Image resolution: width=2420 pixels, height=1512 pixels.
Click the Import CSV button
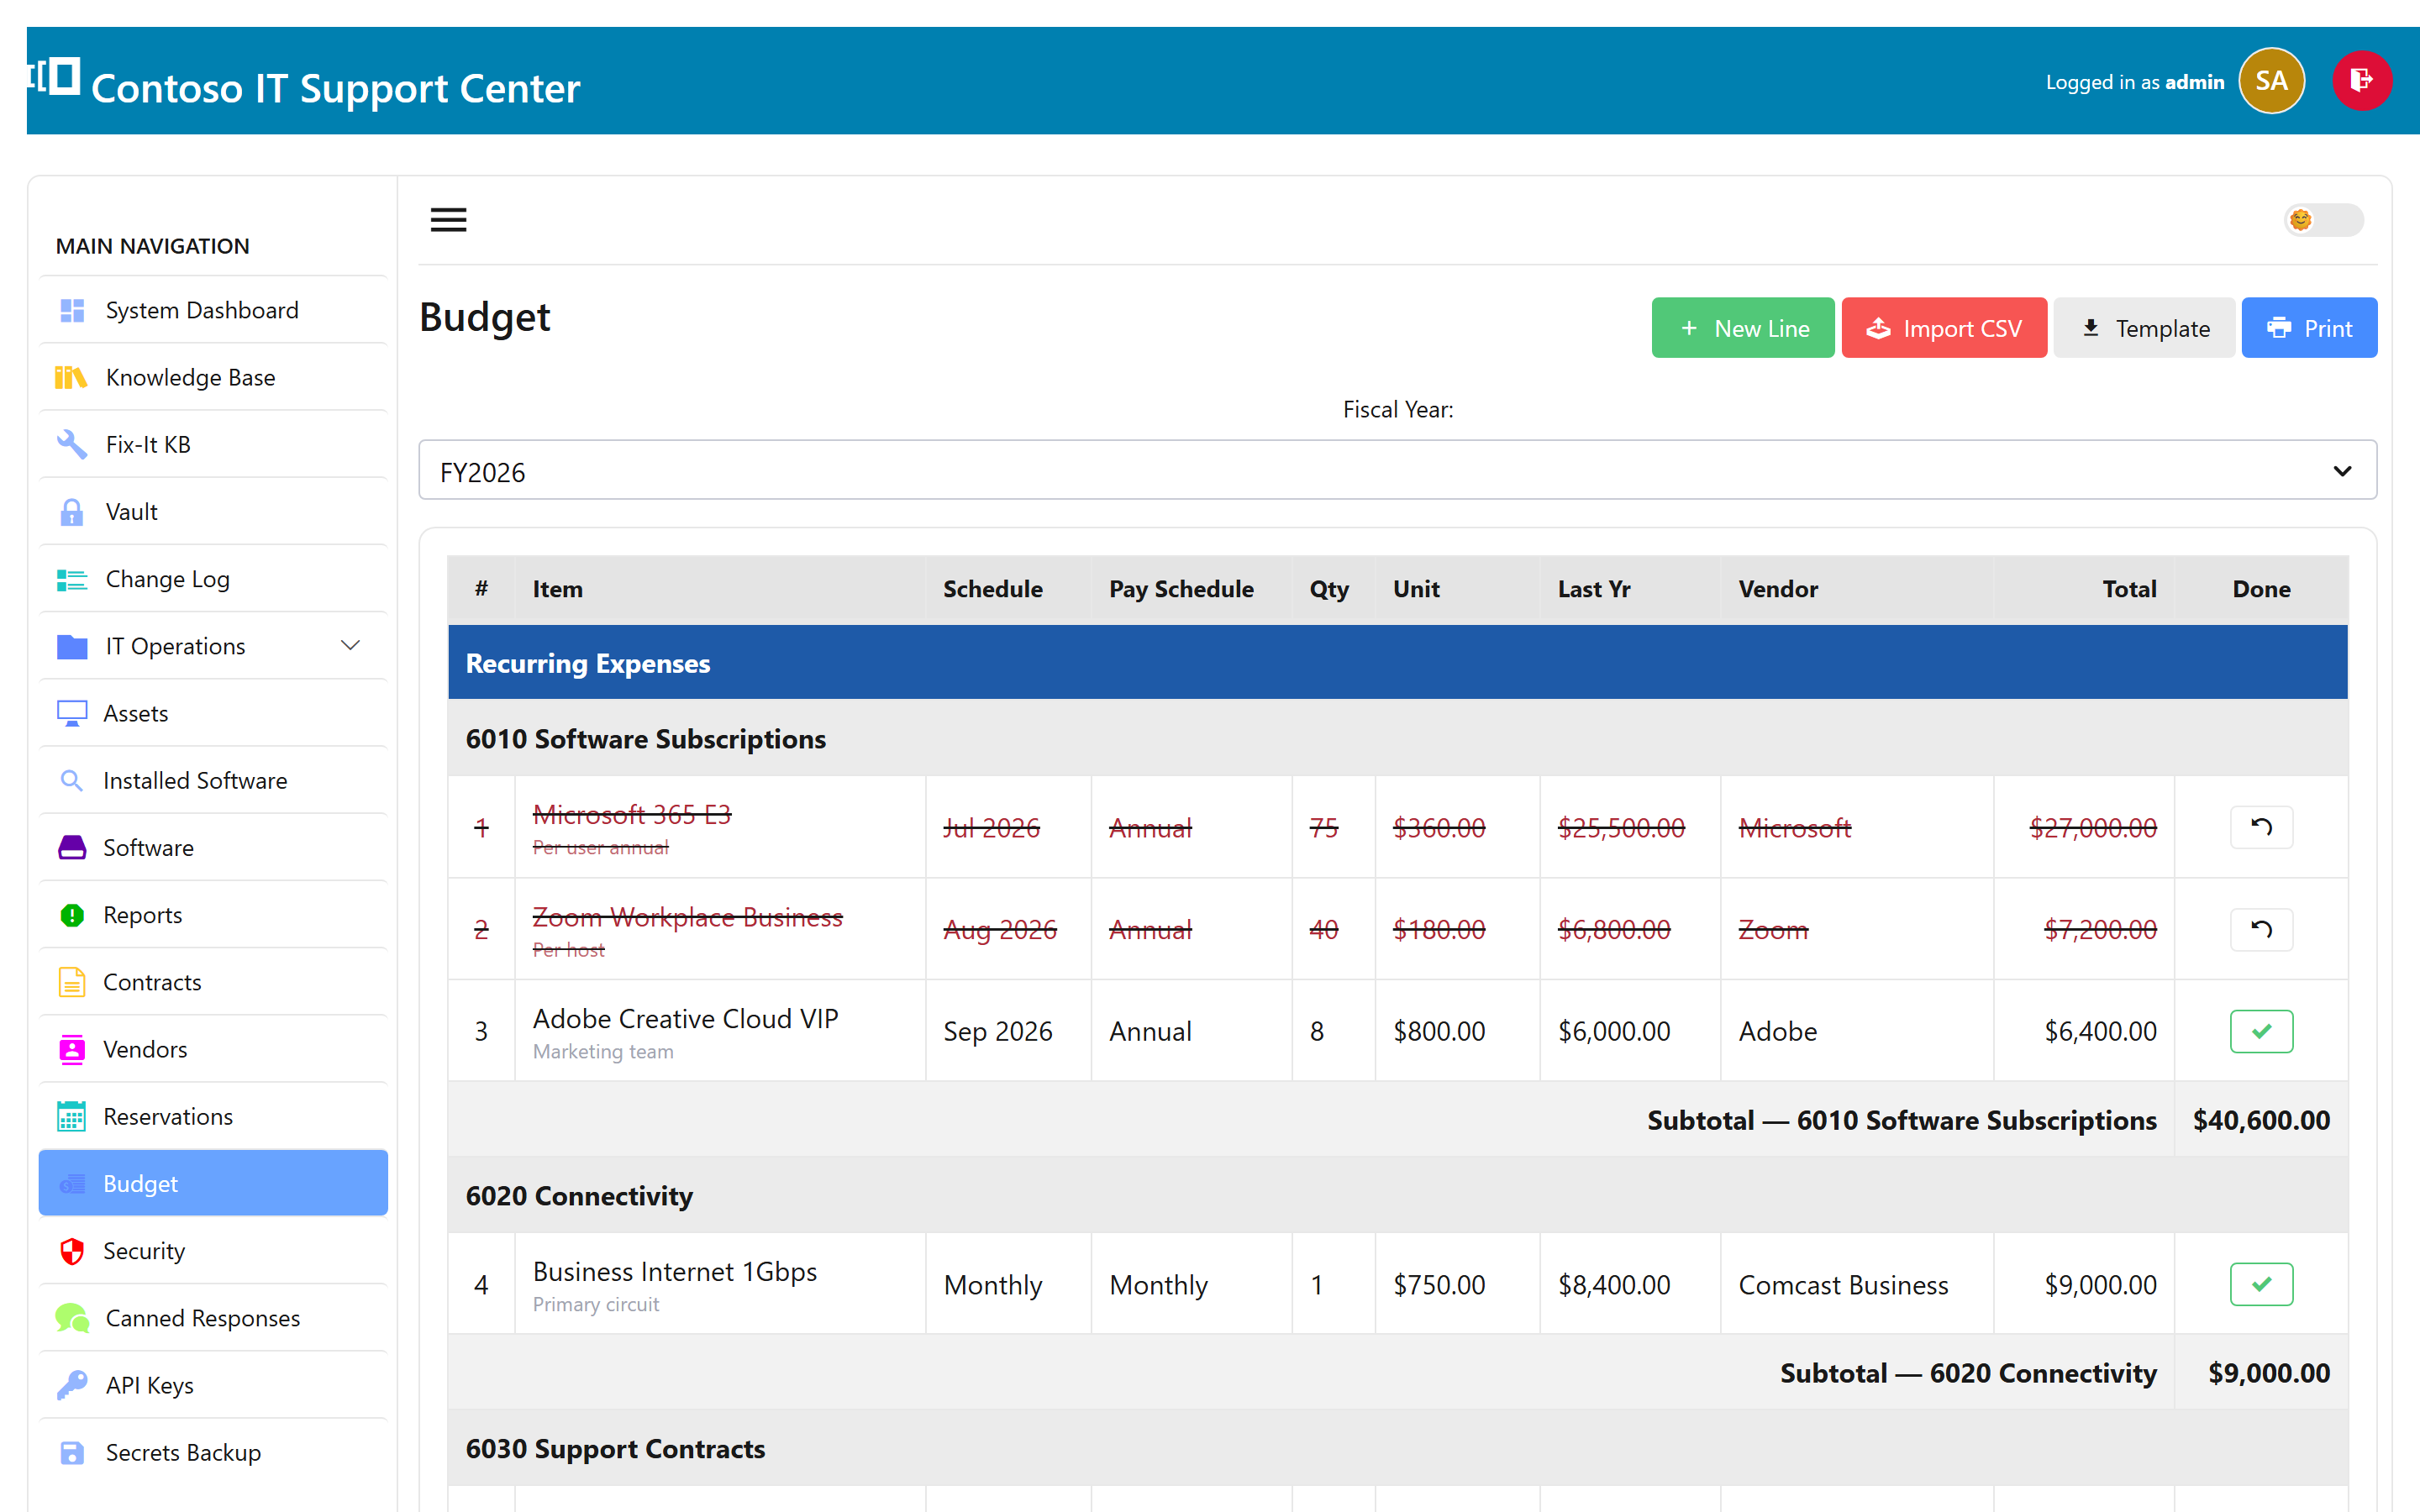pos(1943,328)
